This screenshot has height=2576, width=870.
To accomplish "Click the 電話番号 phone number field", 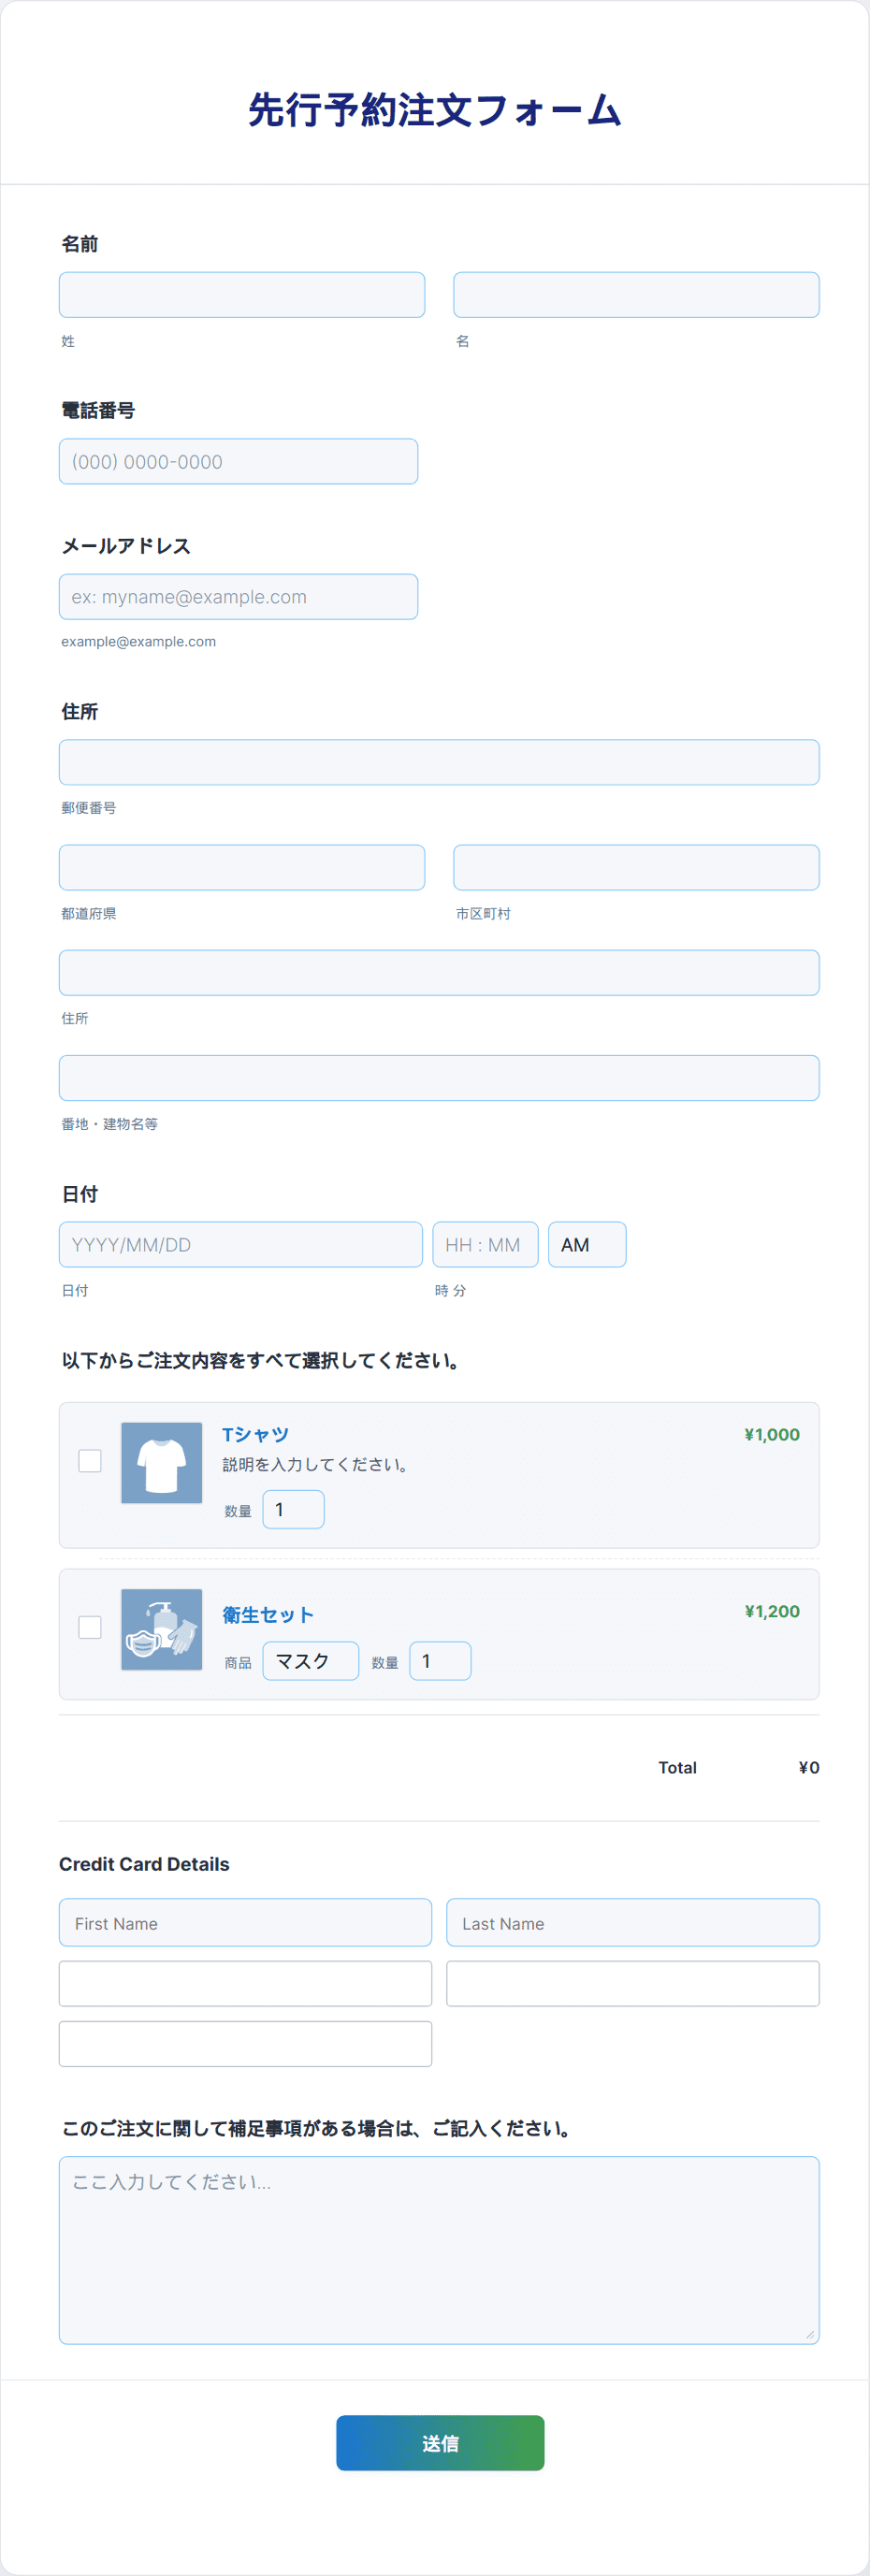I will click(238, 462).
